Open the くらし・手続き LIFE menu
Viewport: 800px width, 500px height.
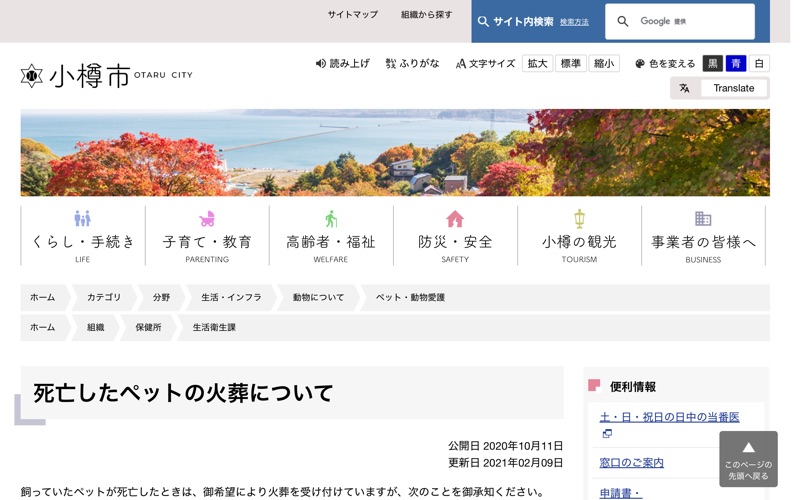[83, 236]
